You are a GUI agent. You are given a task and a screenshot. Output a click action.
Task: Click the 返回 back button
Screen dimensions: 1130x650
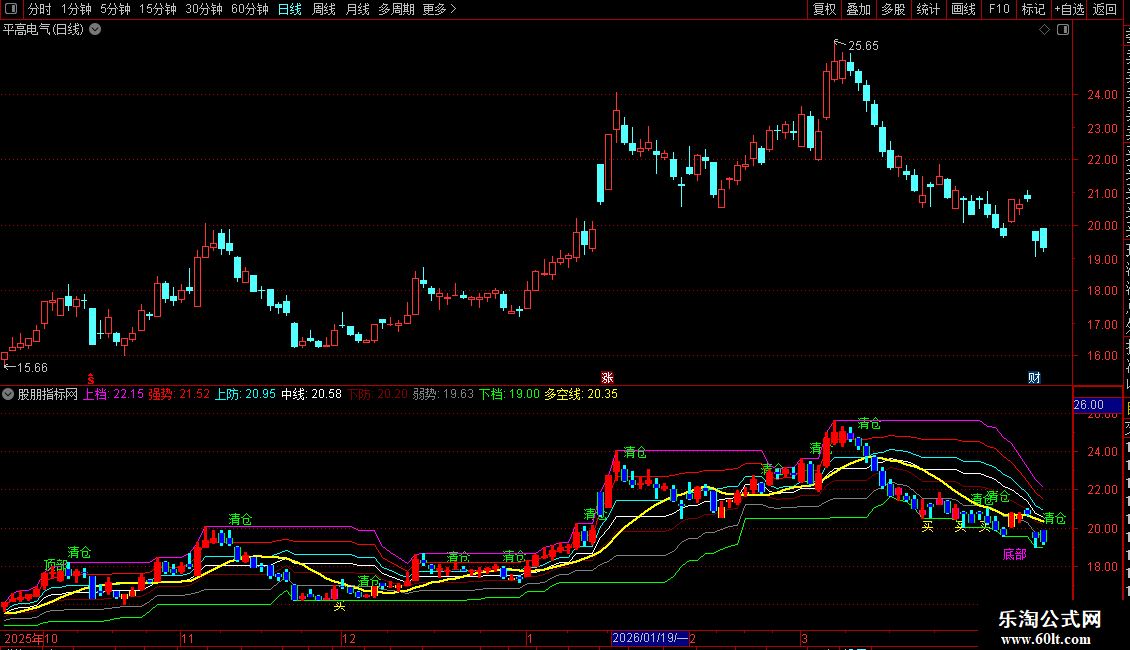[1104, 9]
